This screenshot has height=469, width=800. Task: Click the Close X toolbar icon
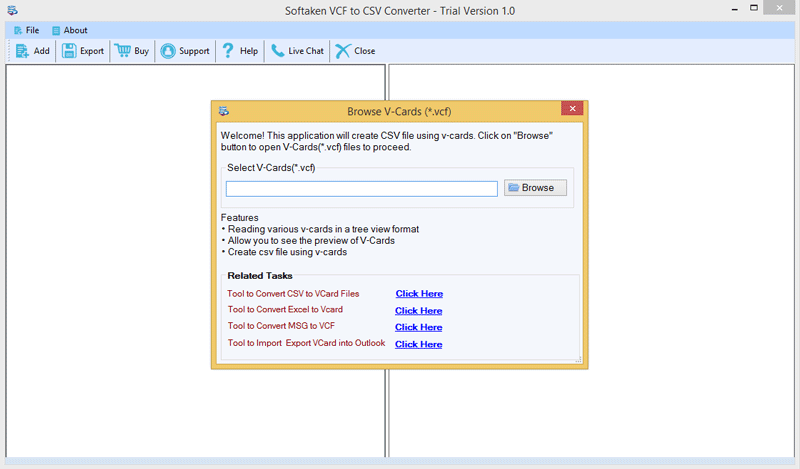pos(343,51)
